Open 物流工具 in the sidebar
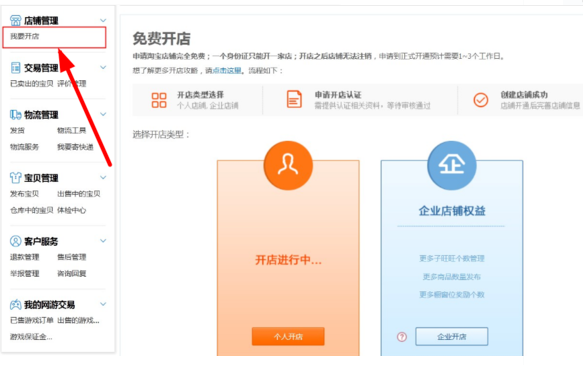The width and height of the screenshot is (583, 365). click(71, 130)
